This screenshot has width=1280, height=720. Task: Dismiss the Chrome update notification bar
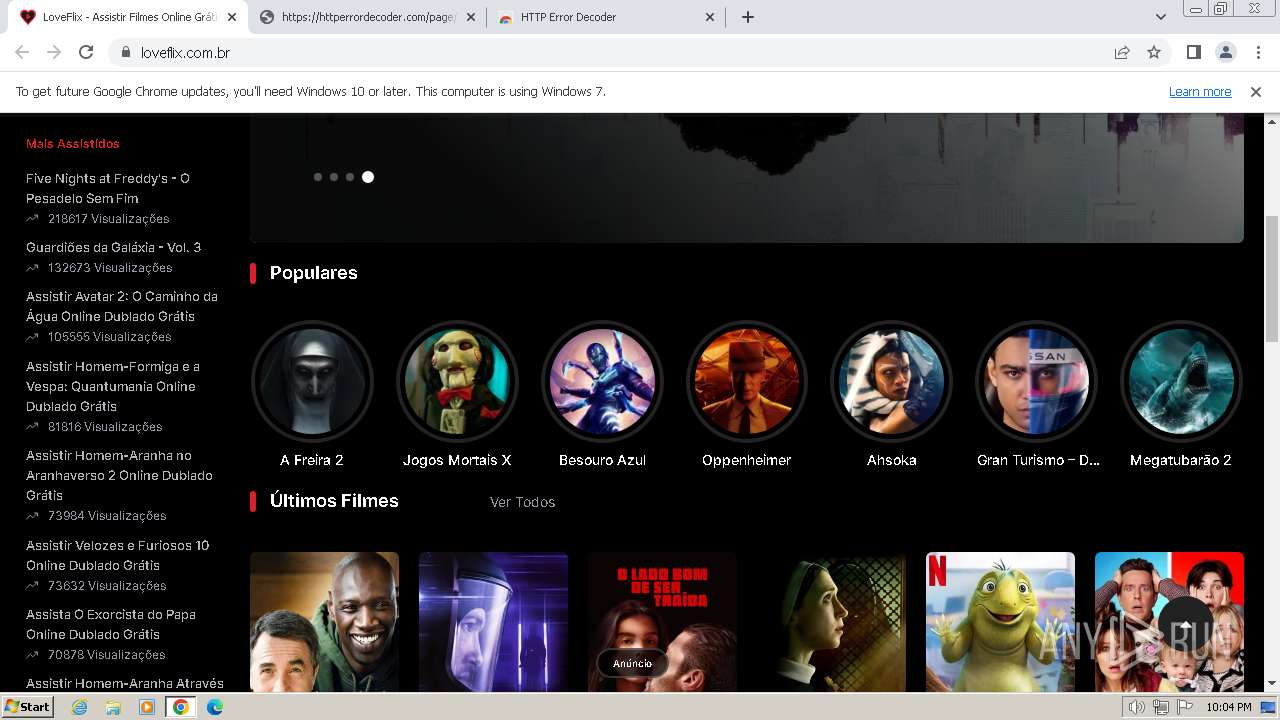click(1256, 91)
